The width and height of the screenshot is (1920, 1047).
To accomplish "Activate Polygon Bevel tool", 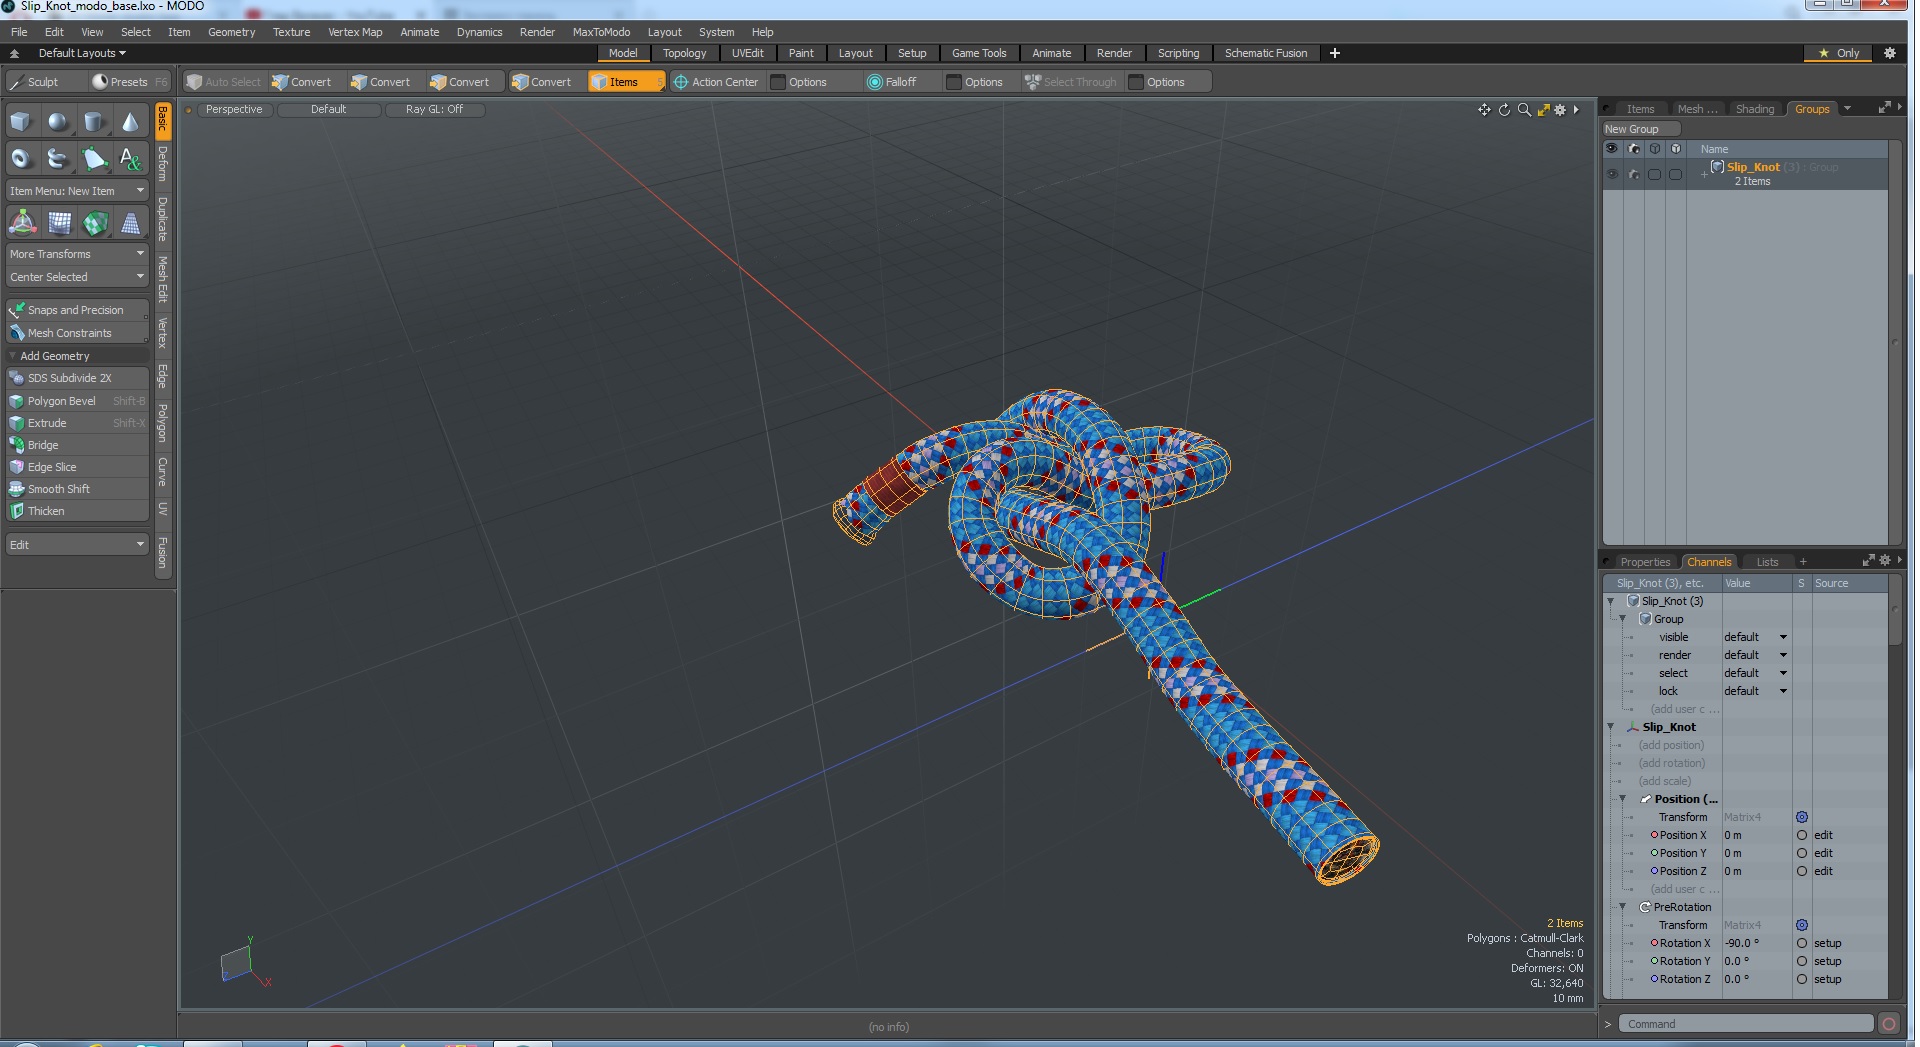I will pos(77,401).
